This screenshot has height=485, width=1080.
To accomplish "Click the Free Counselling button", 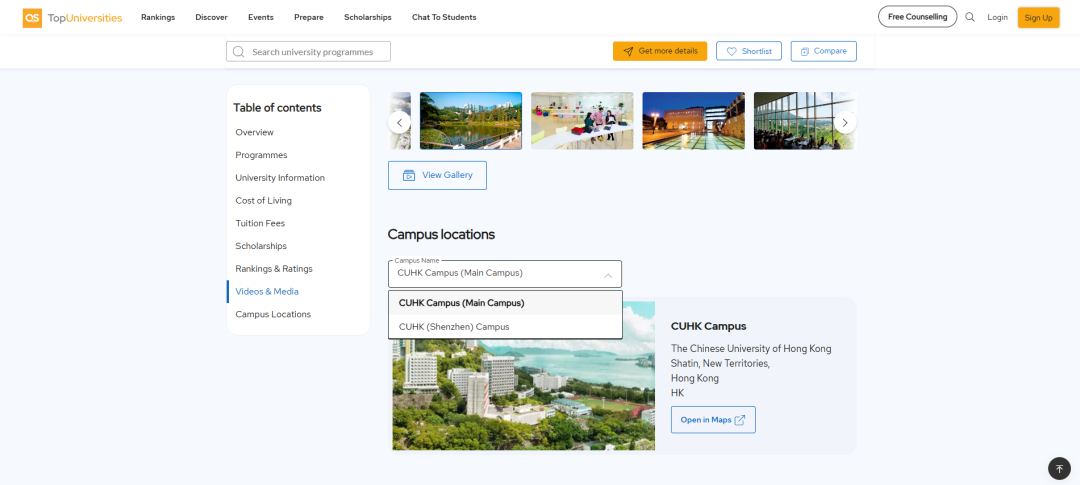I will 917,17.
